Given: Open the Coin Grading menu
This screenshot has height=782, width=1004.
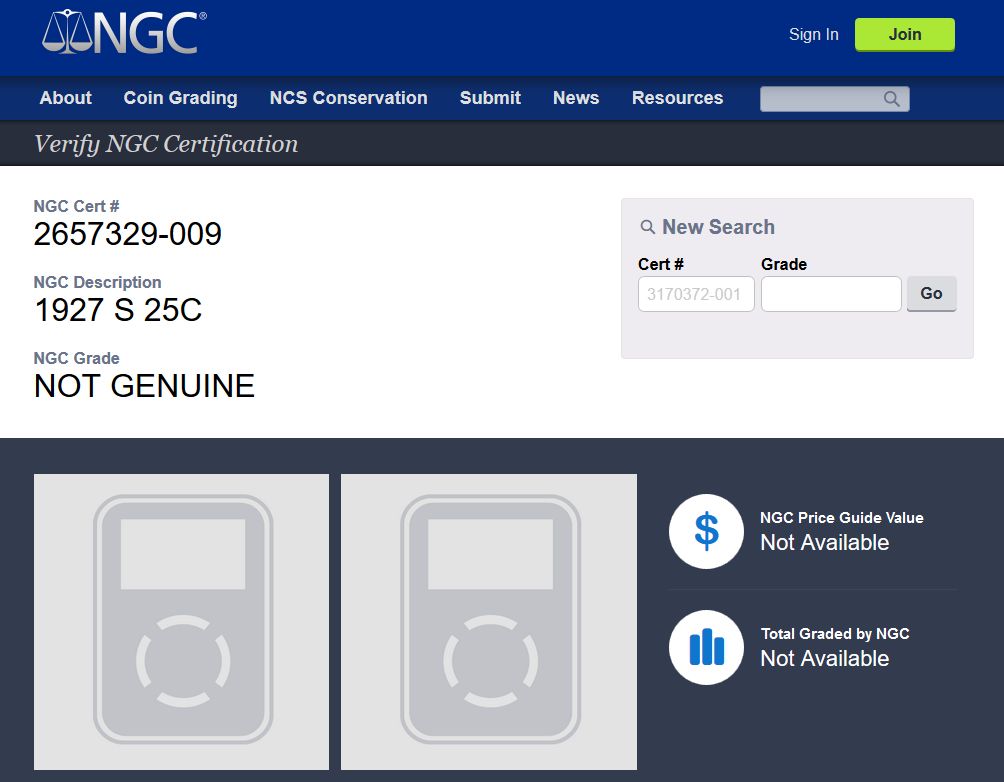Looking at the screenshot, I should point(181,98).
